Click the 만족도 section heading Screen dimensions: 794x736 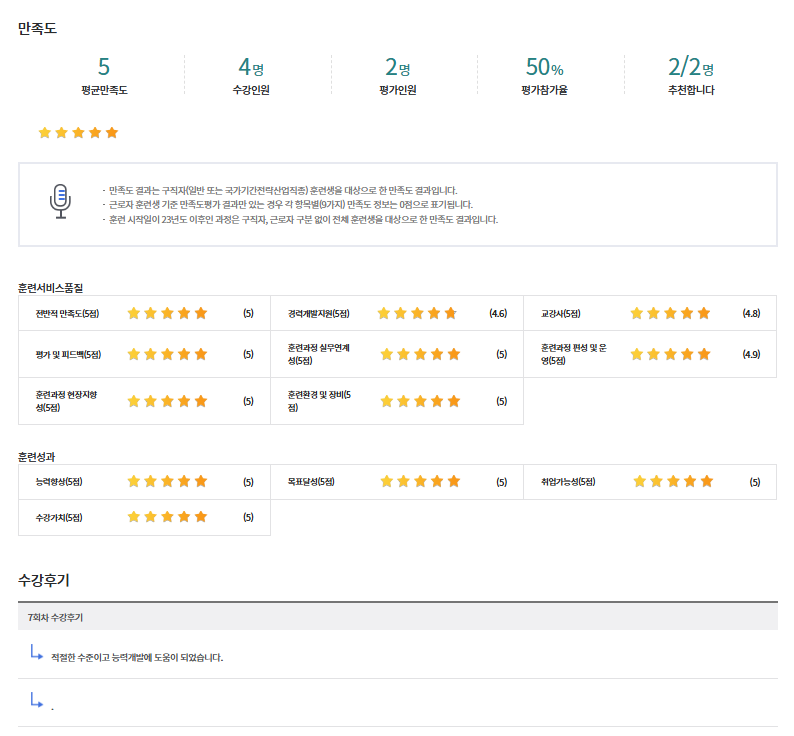[38, 28]
